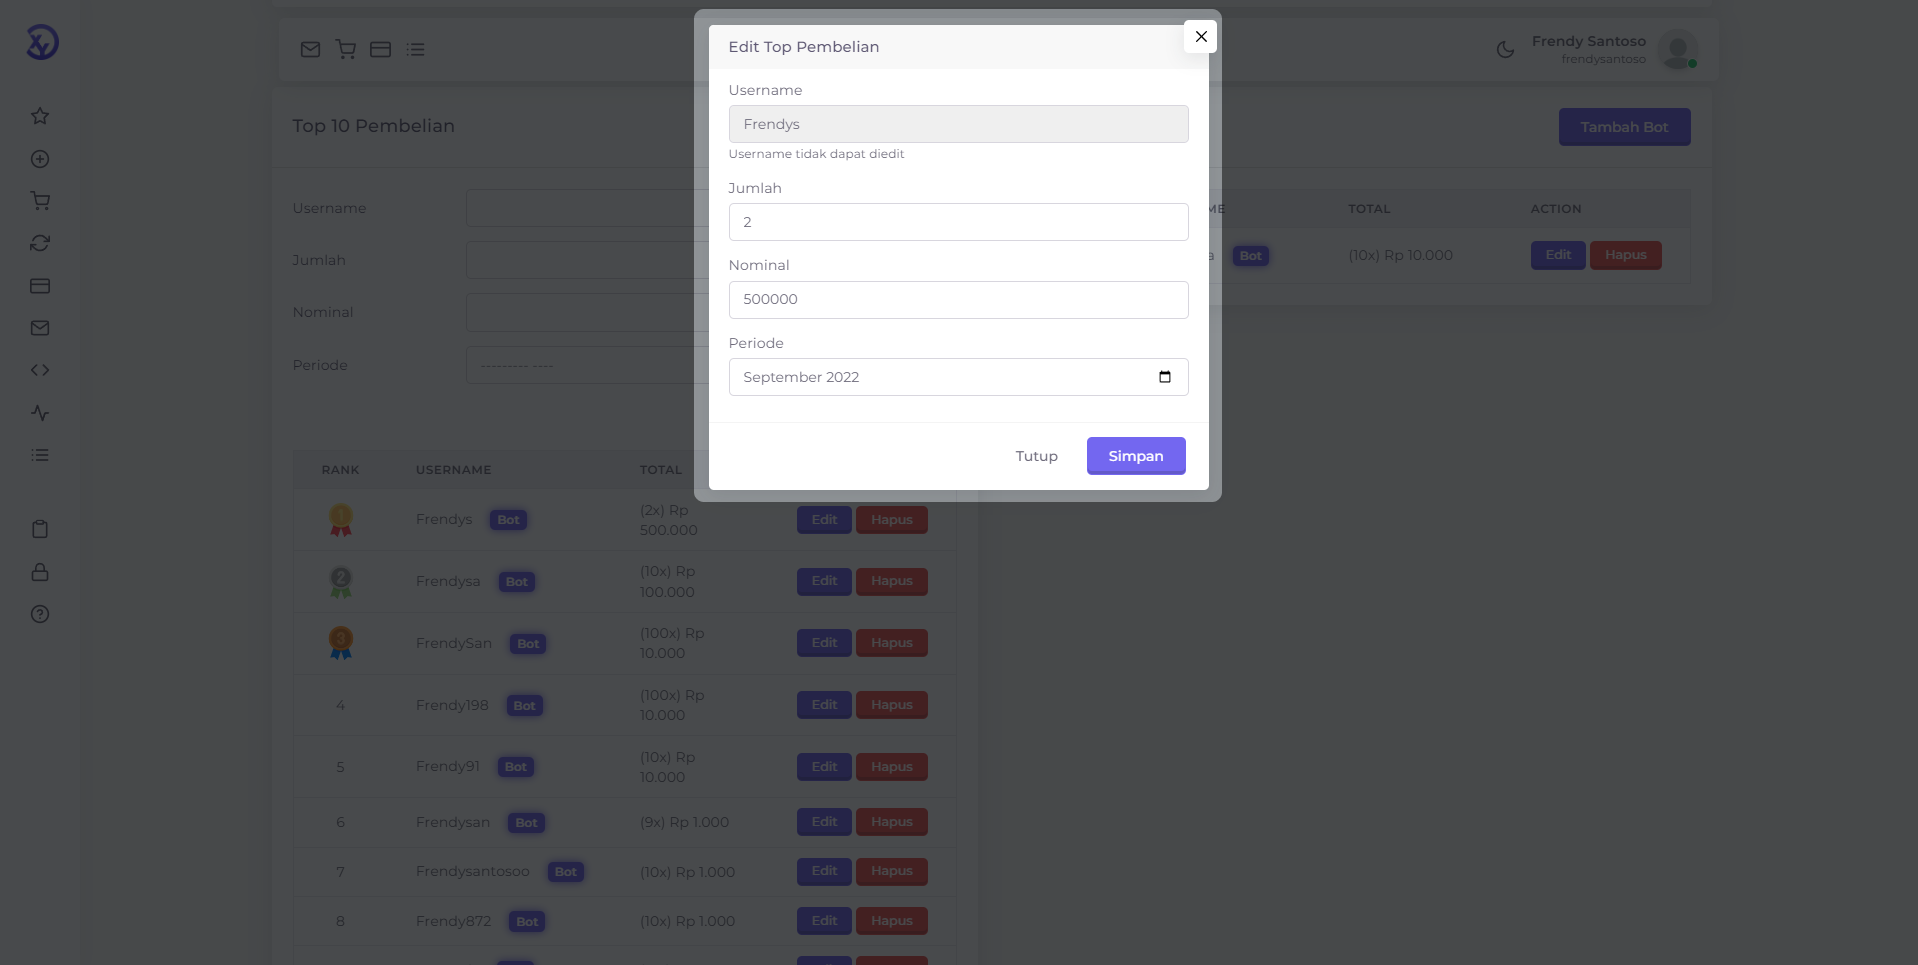Click Edit in the right table row
Viewport: 1918px width, 965px height.
[1558, 255]
